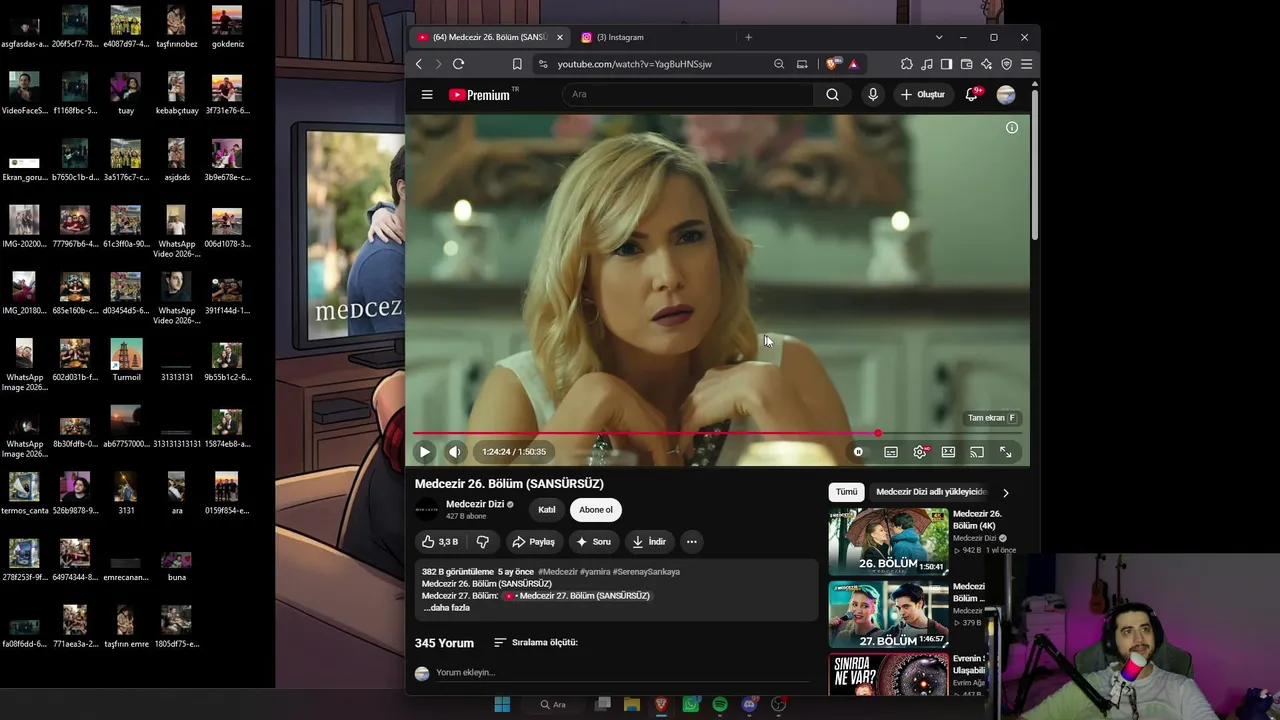This screenshot has width=1280, height=720.
Task: Toggle the browser sidebar panel
Action: (x=946, y=64)
